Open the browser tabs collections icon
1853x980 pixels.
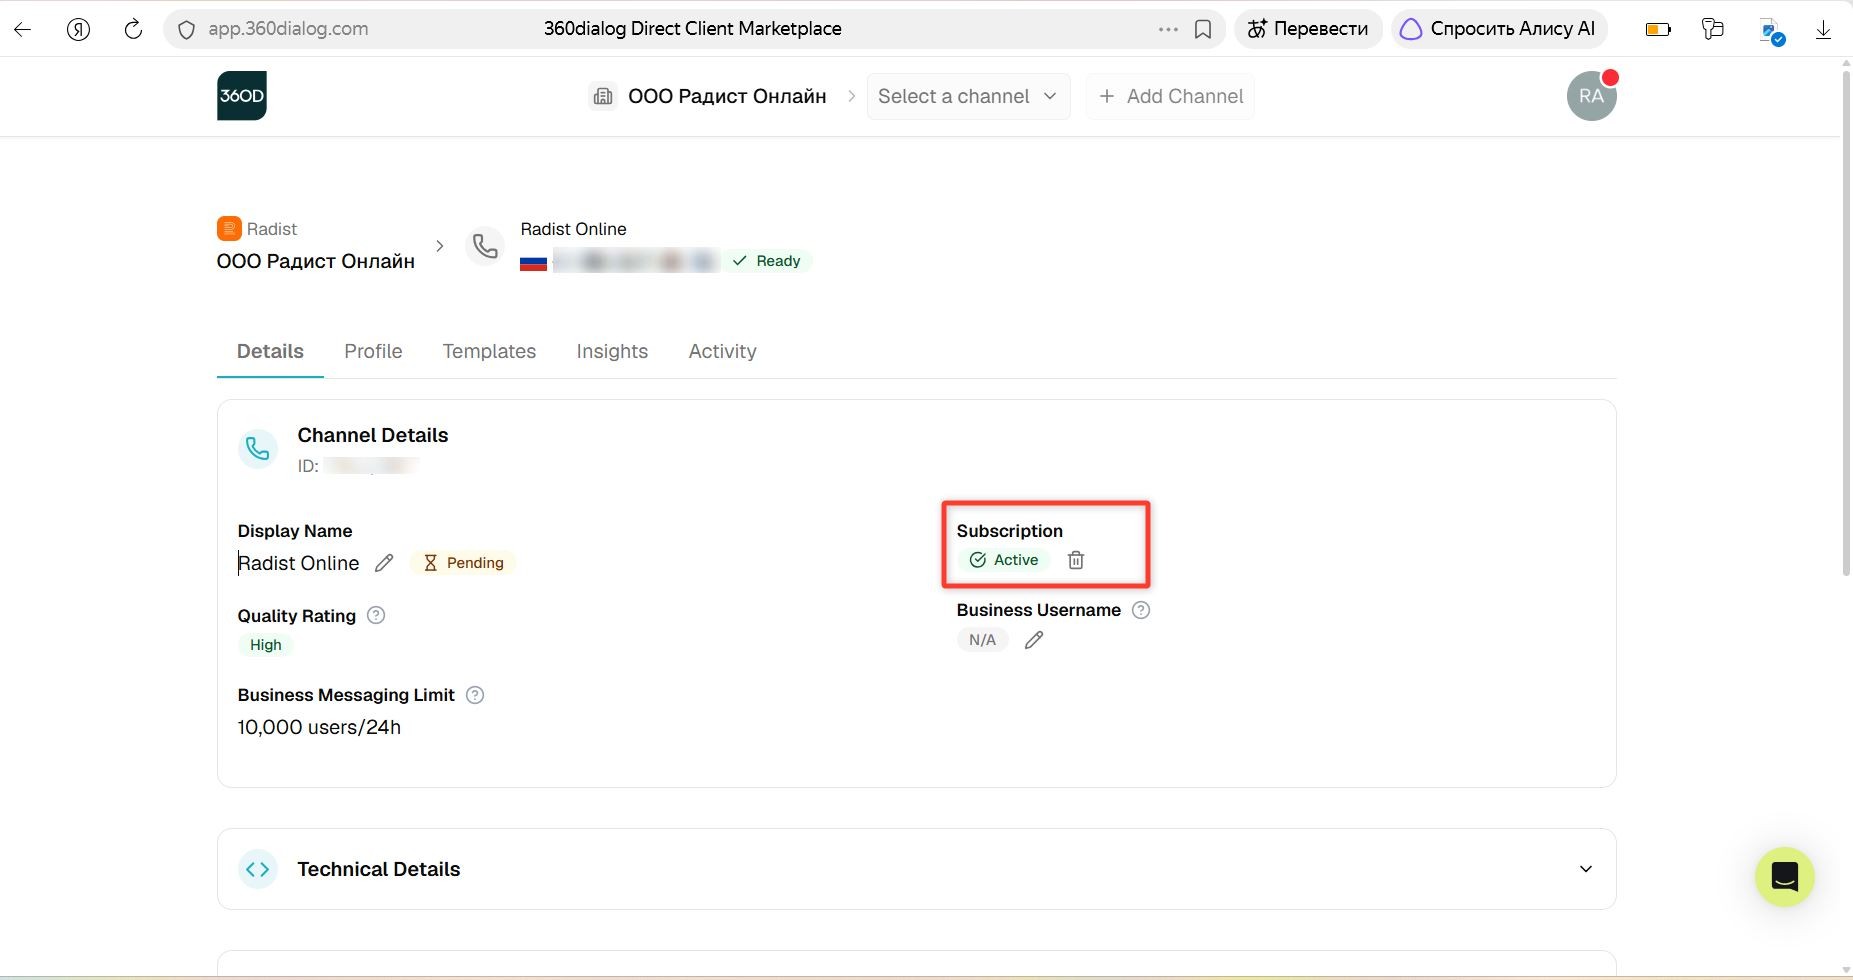(x=1713, y=29)
